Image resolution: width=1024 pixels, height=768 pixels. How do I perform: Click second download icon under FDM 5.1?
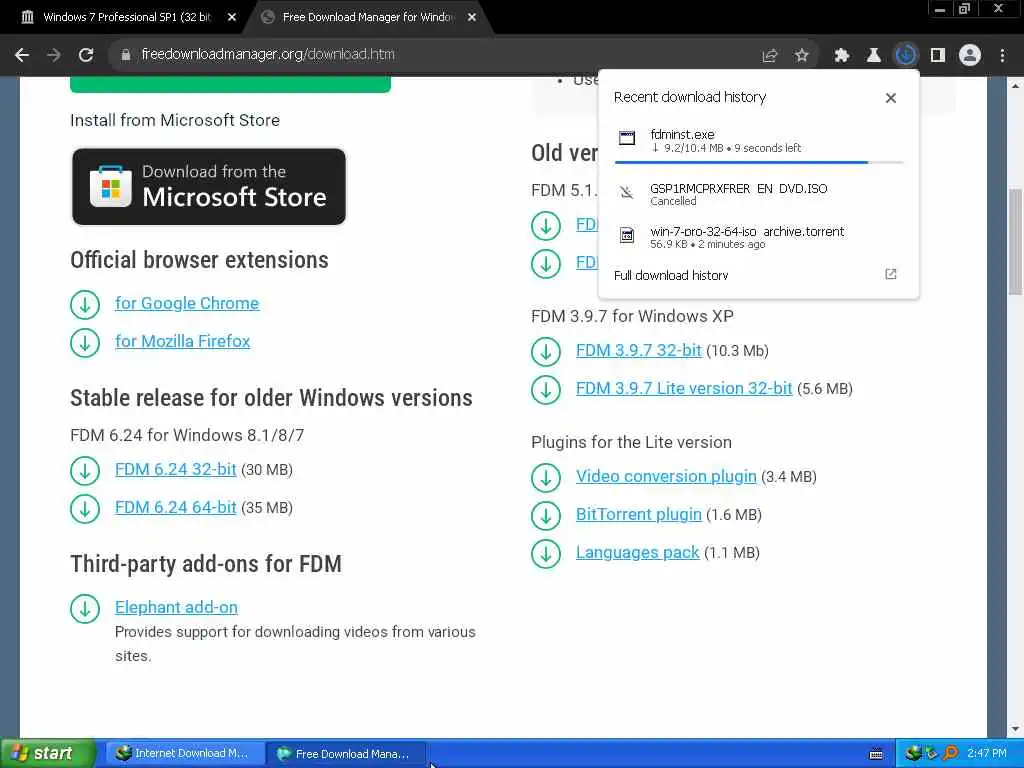[546, 263]
